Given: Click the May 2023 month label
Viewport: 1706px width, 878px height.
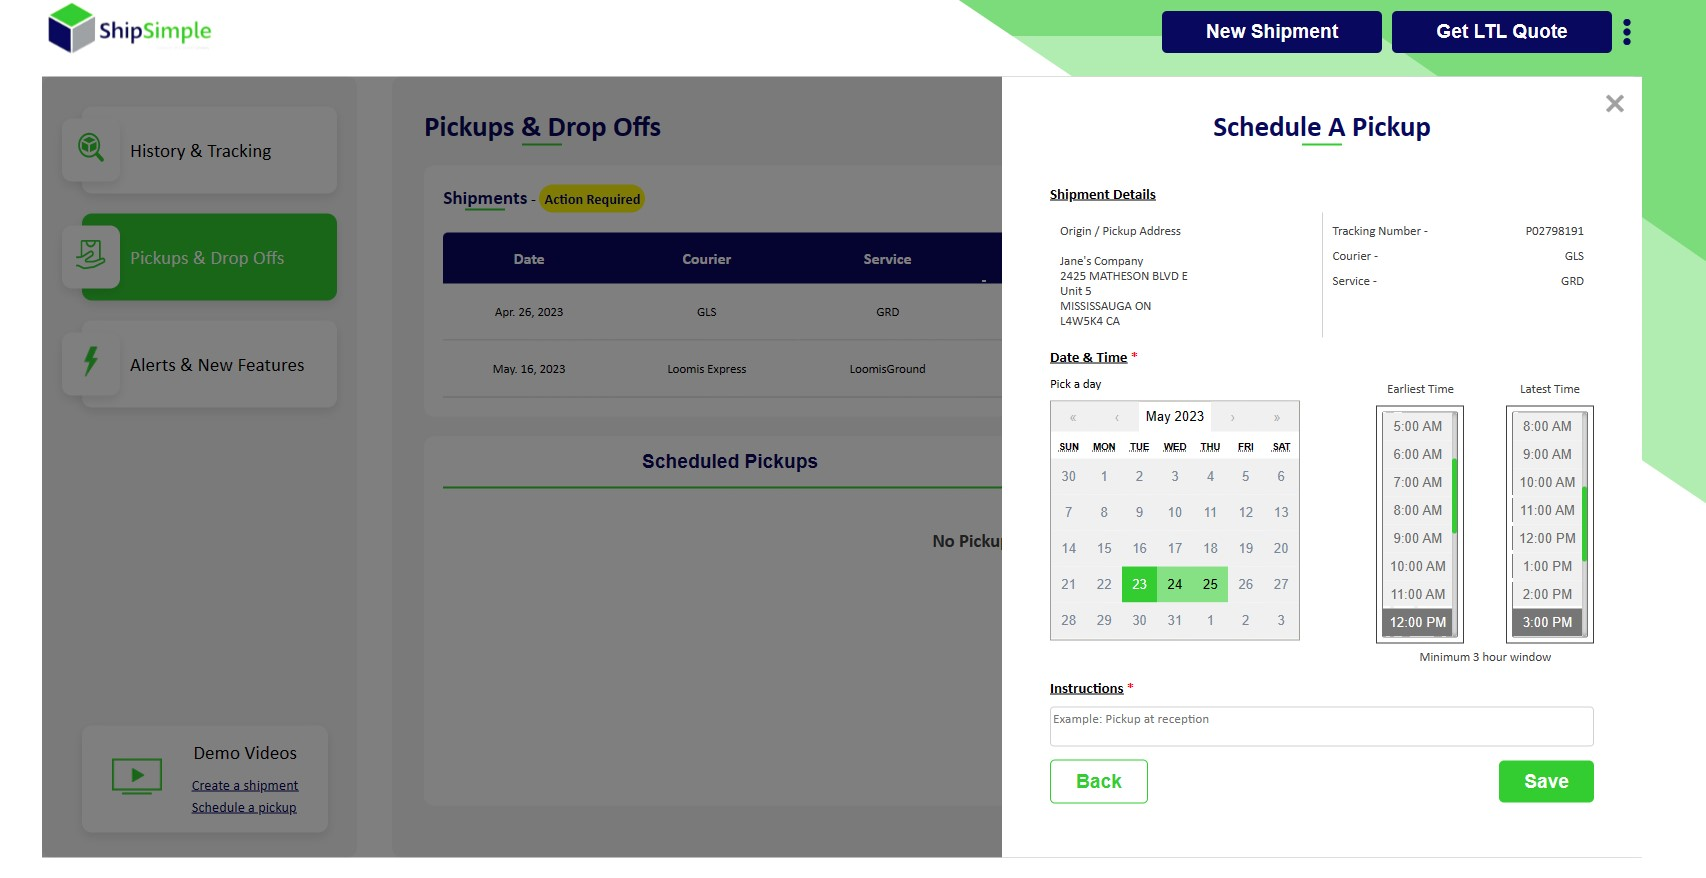Looking at the screenshot, I should coord(1175,417).
